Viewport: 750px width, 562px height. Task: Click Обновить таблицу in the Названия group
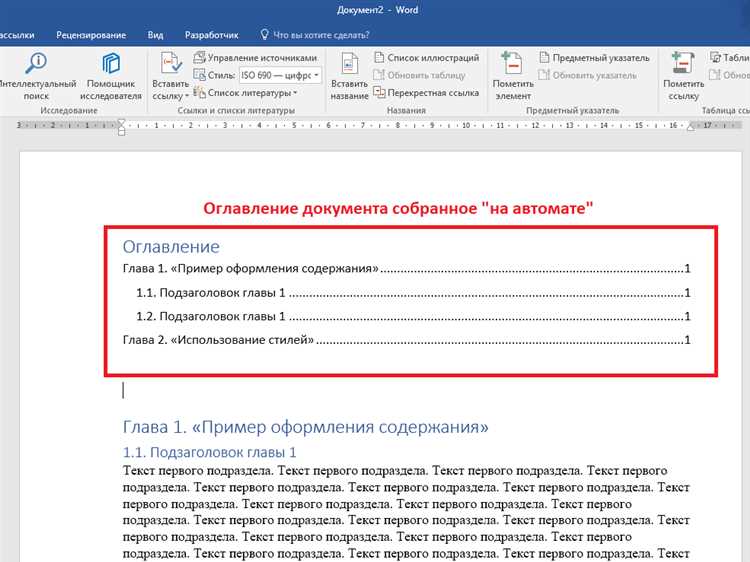tap(419, 75)
